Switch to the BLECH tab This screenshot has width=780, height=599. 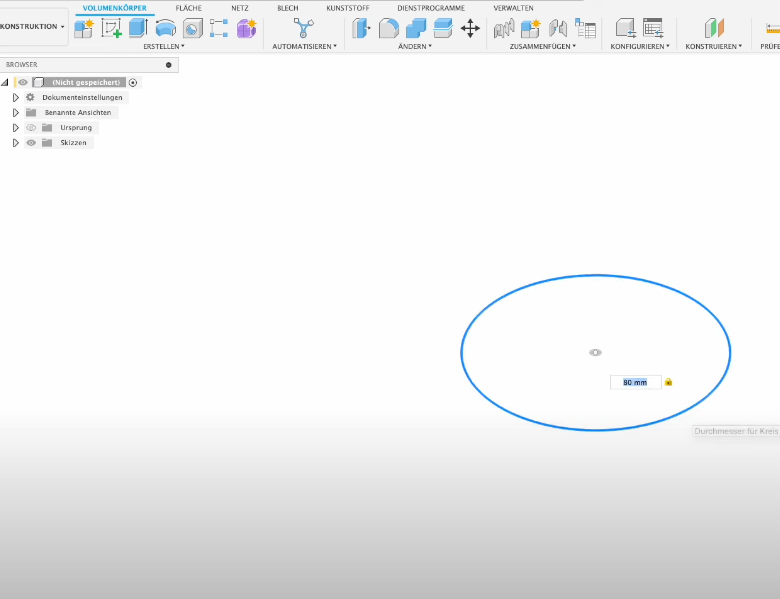[287, 8]
